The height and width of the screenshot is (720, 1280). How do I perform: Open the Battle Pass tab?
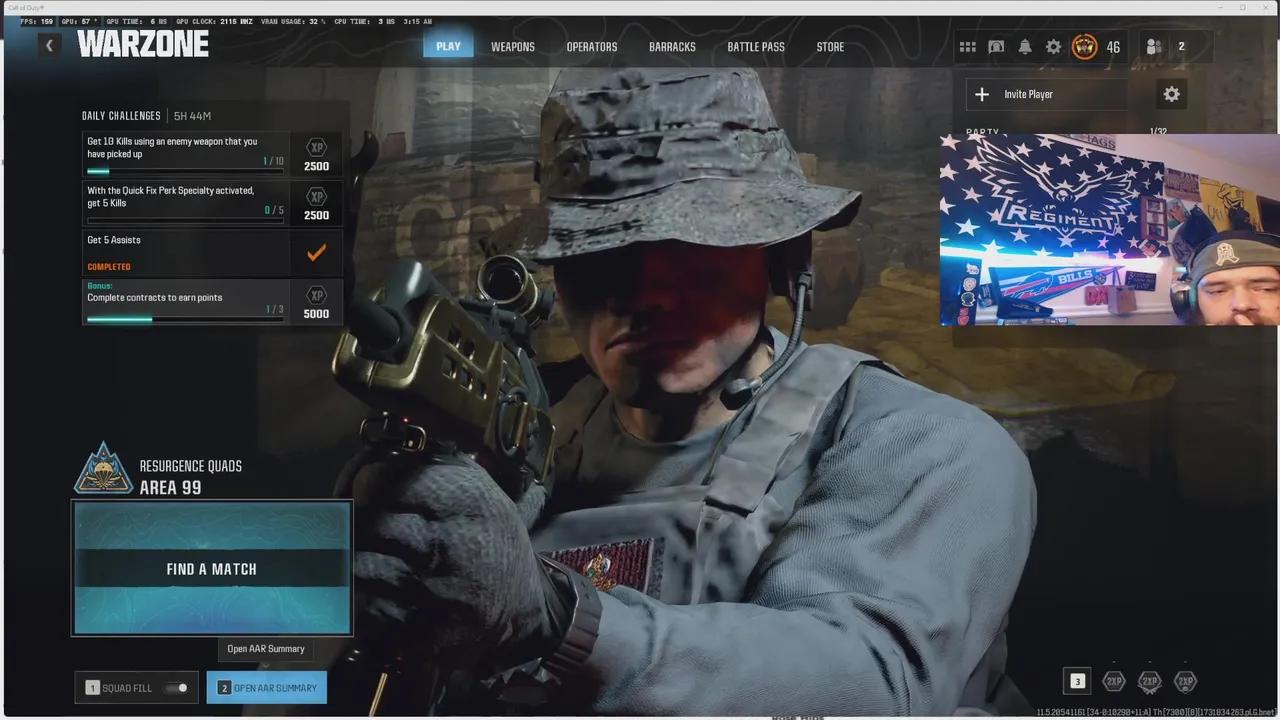click(x=756, y=47)
